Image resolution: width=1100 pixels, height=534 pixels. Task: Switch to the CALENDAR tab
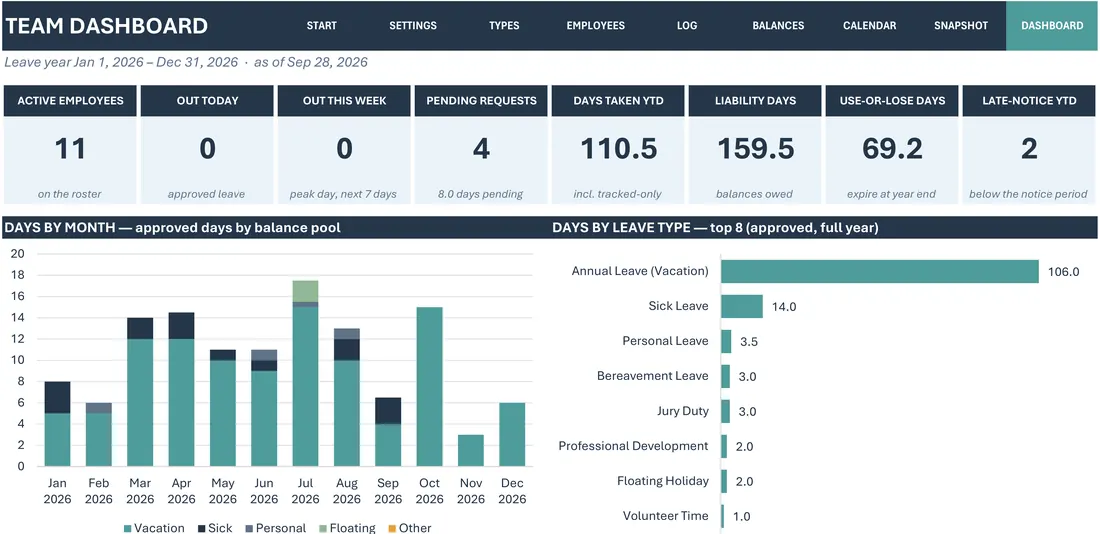click(869, 25)
